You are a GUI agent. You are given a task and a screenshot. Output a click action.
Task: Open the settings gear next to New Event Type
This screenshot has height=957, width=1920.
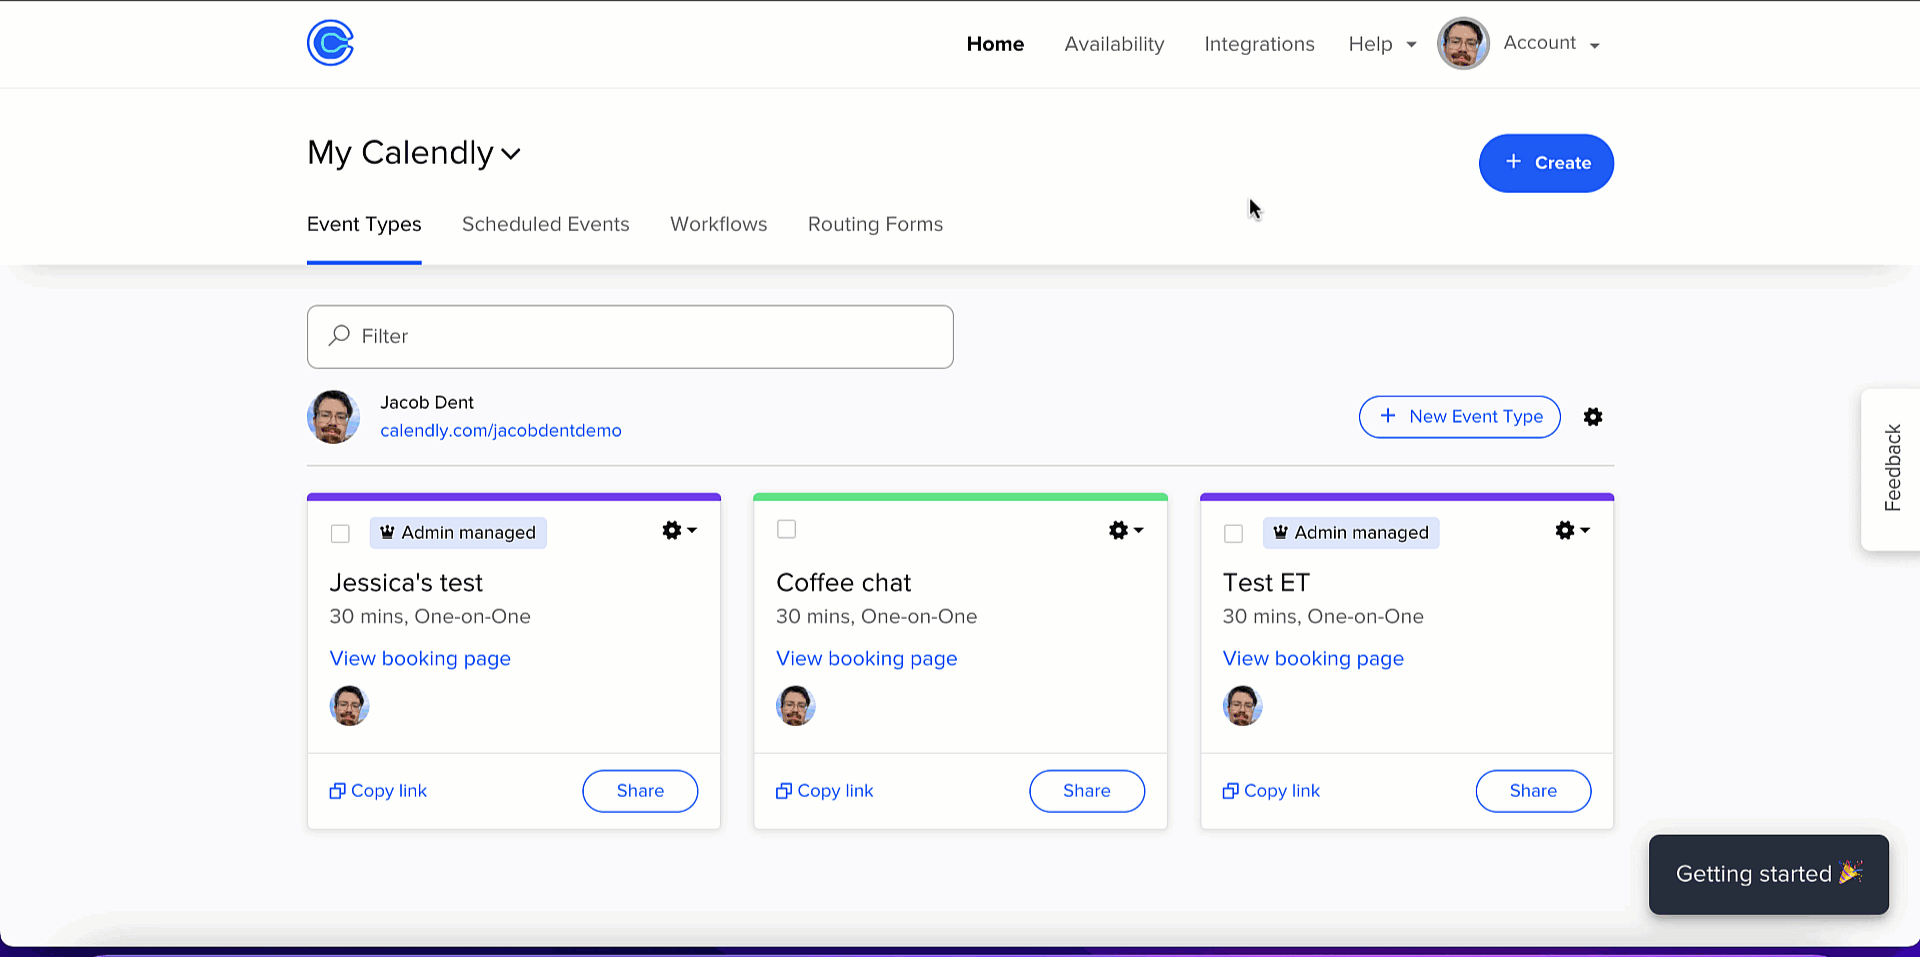coord(1593,417)
